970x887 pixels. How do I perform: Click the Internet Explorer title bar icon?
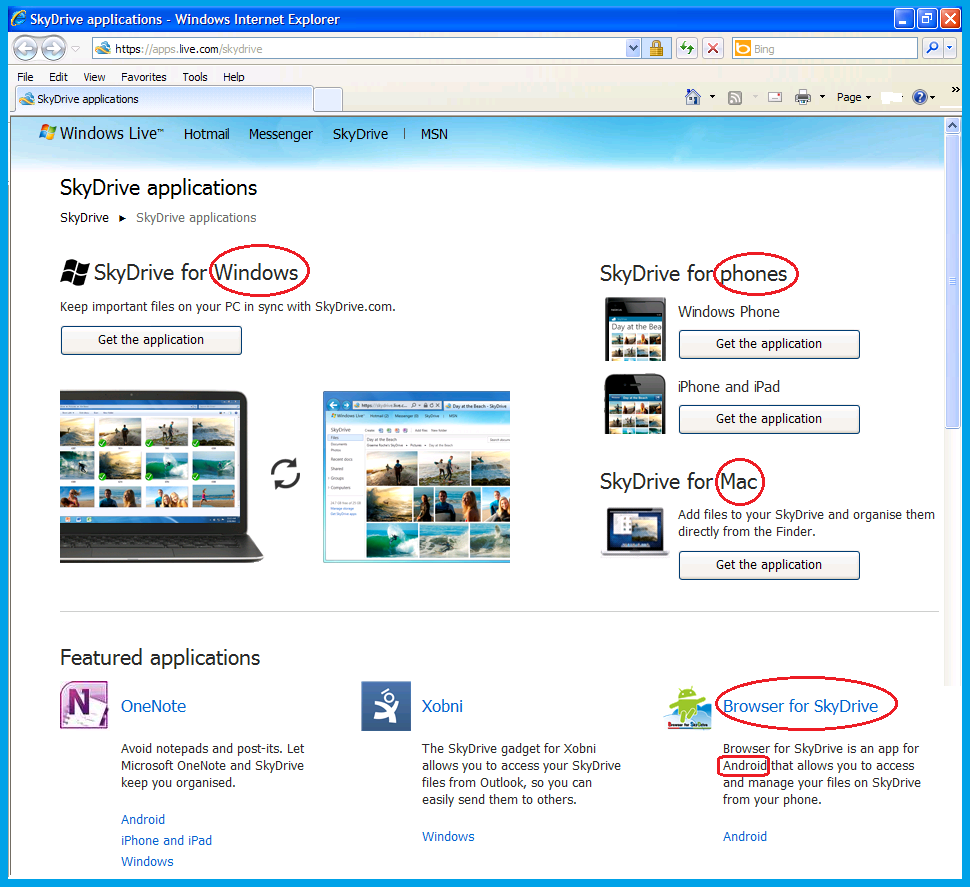pyautogui.click(x=19, y=19)
